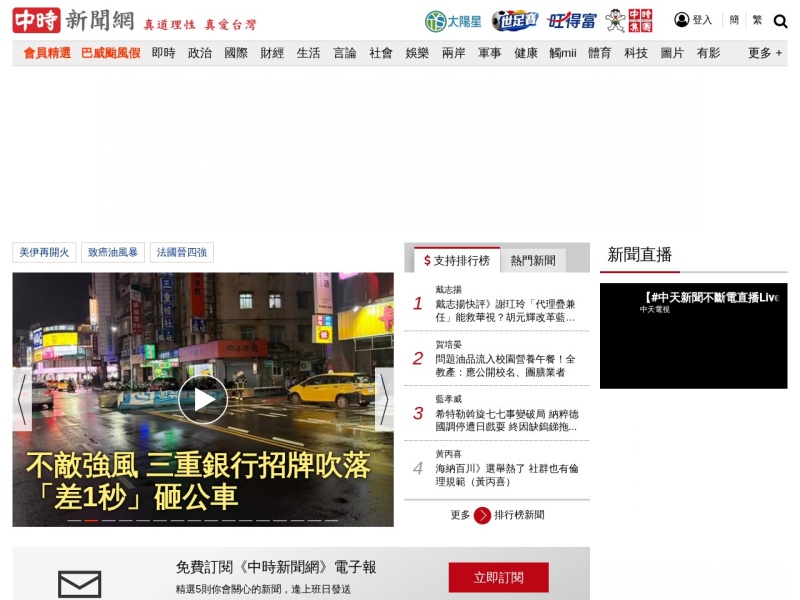Viewport: 800px width, 600px height.
Task: Open the 中時集團 mascot logo
Action: click(629, 21)
